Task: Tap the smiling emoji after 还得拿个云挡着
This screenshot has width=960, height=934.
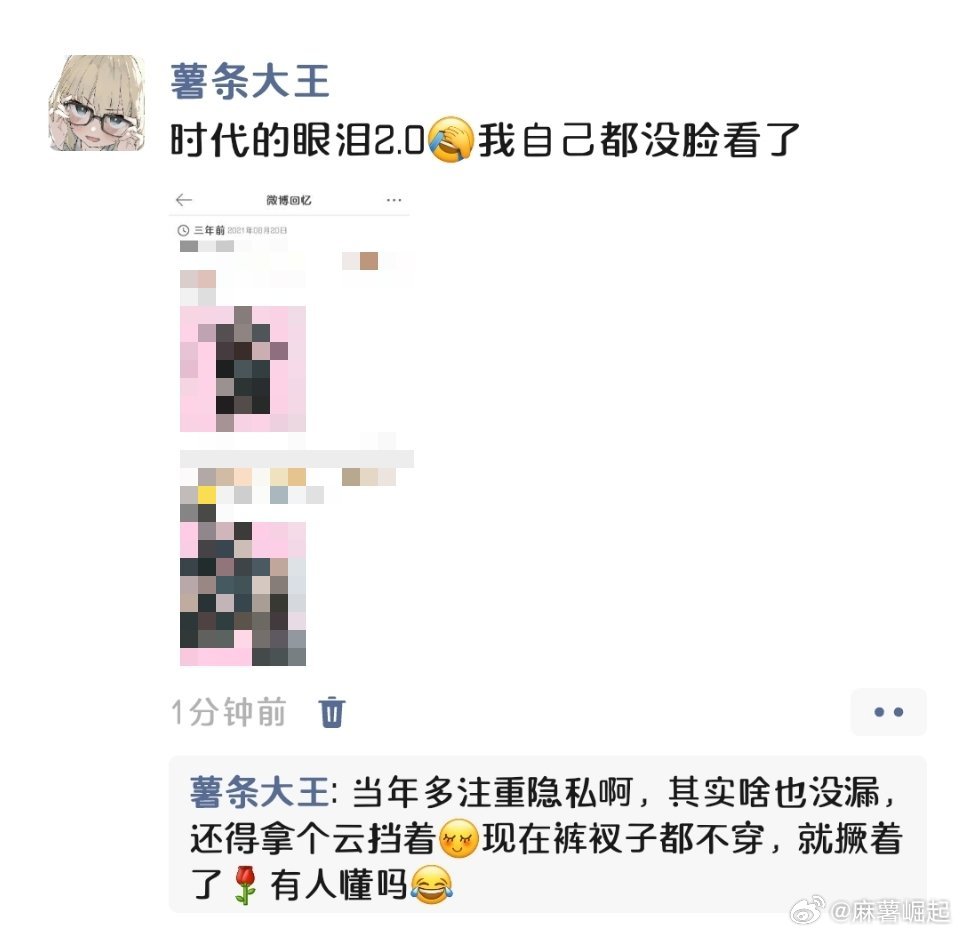Action: [x=457, y=838]
